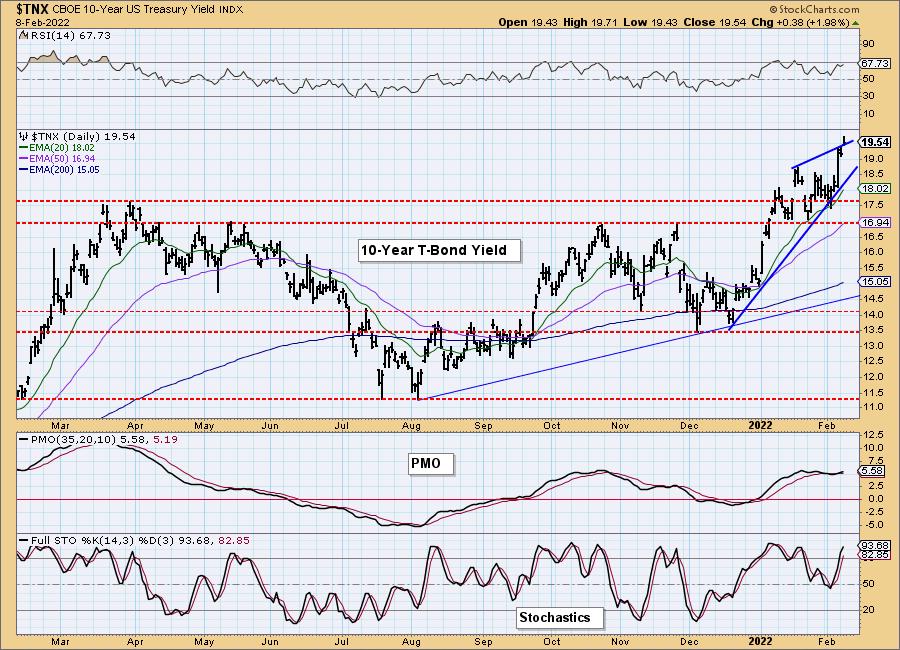
Task: Click the PMO(35,20,10) 5.58, 5.19 label
Action: click(103, 439)
